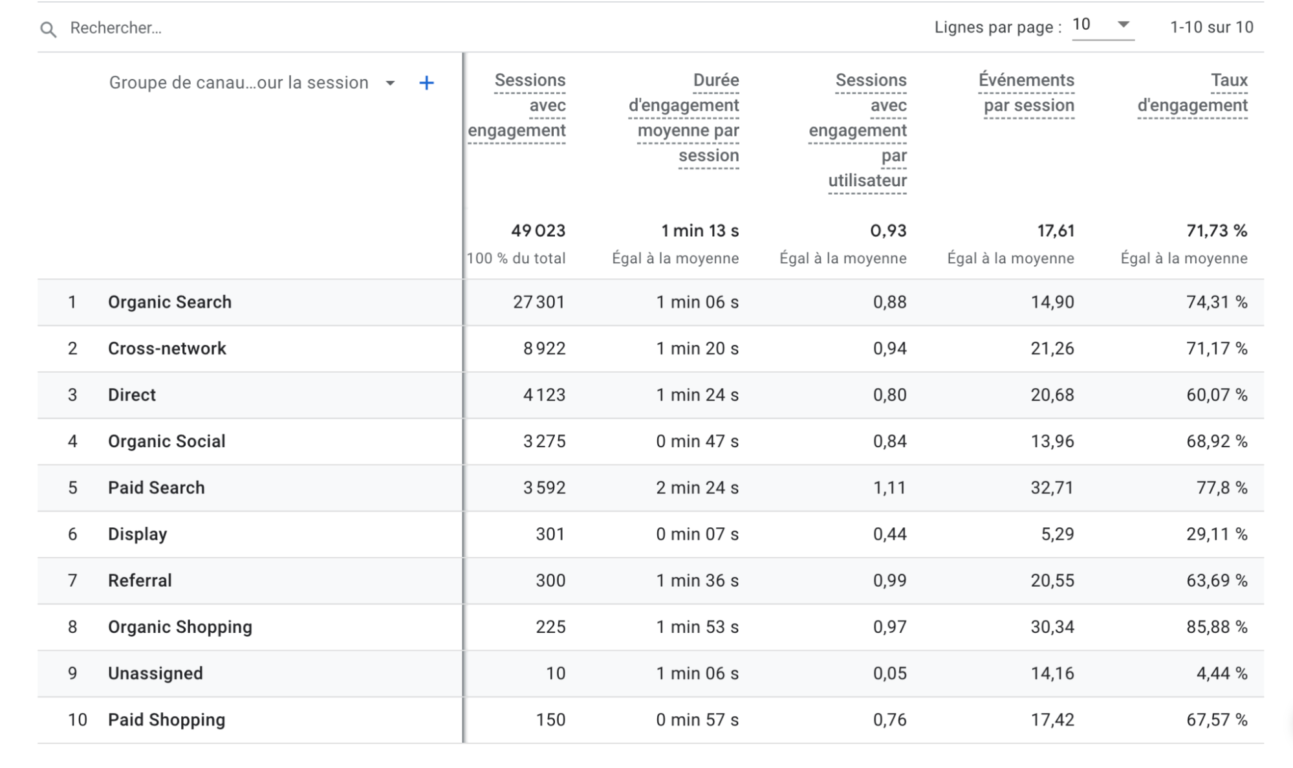Click the plus icon to add secondary dimension
The height and width of the screenshot is (768, 1293).
tap(426, 84)
